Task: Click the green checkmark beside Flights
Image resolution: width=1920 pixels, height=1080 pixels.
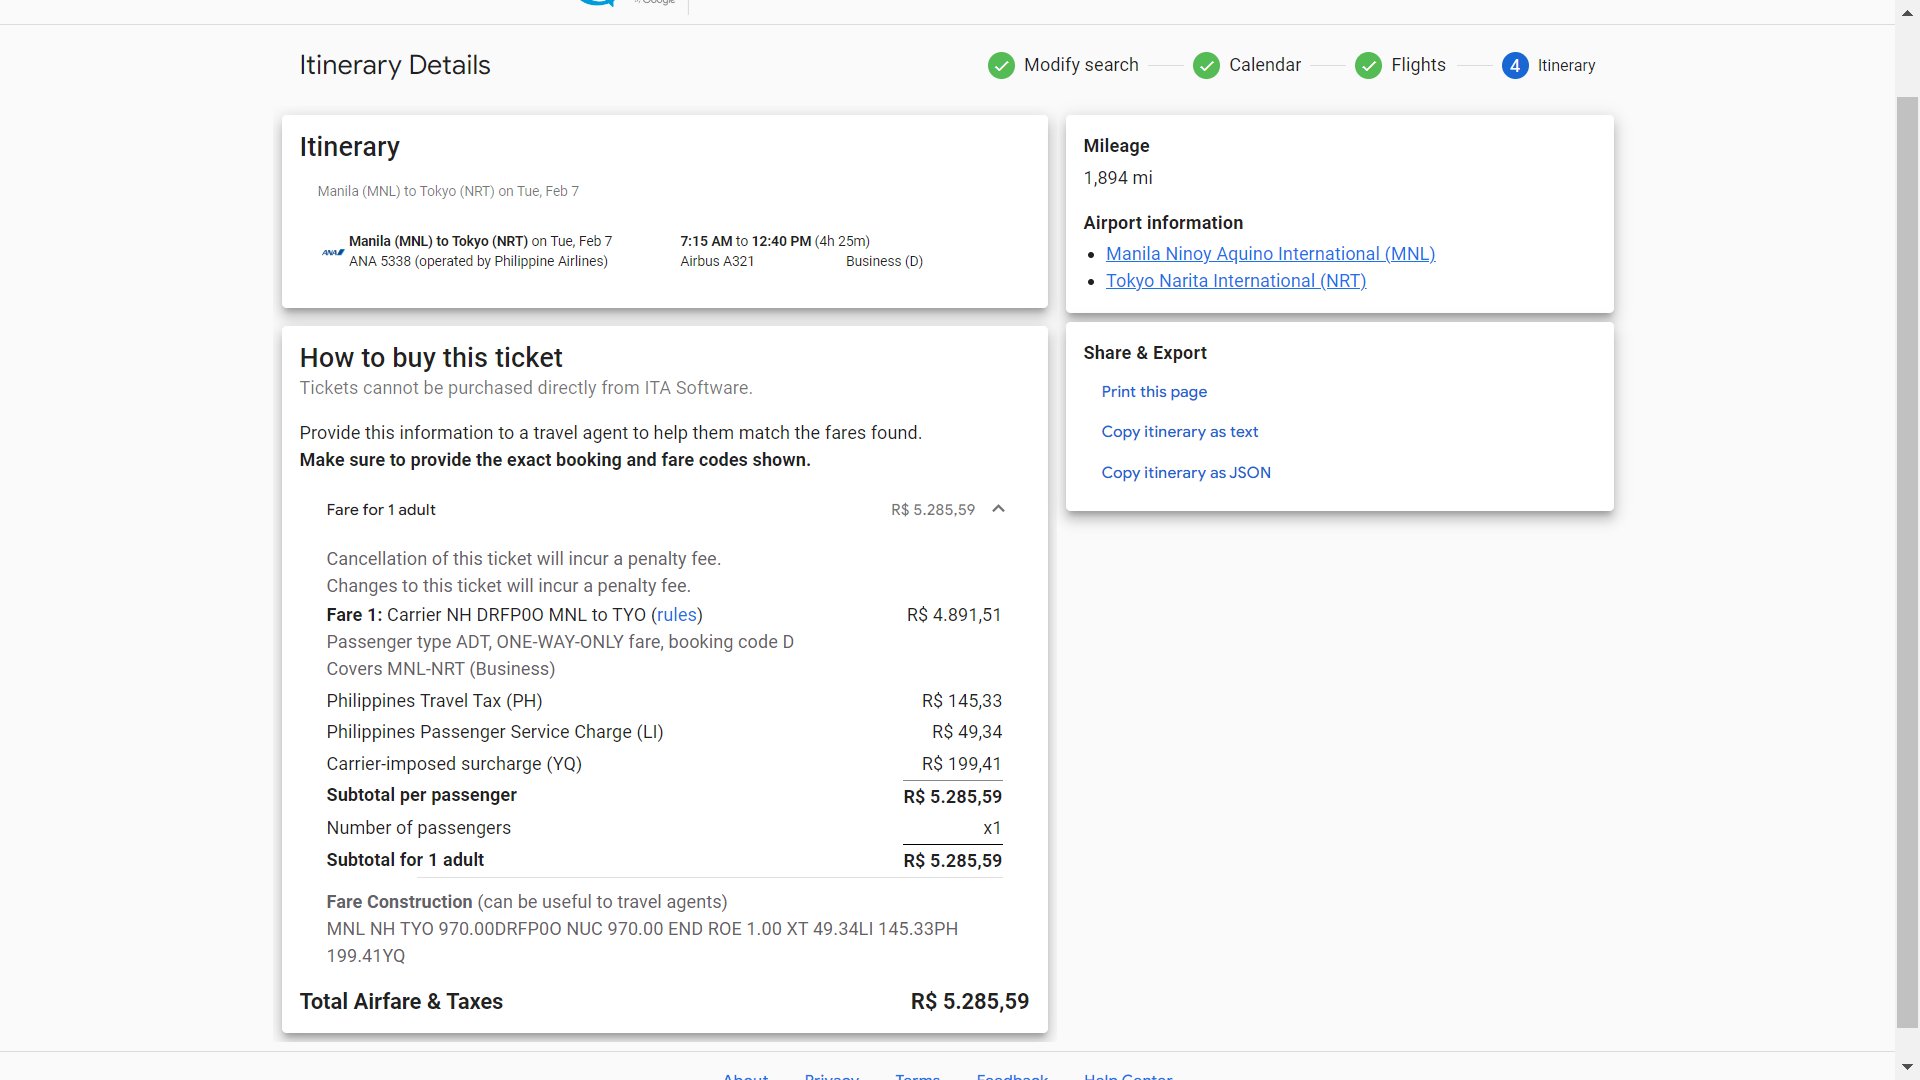Action: [1368, 66]
